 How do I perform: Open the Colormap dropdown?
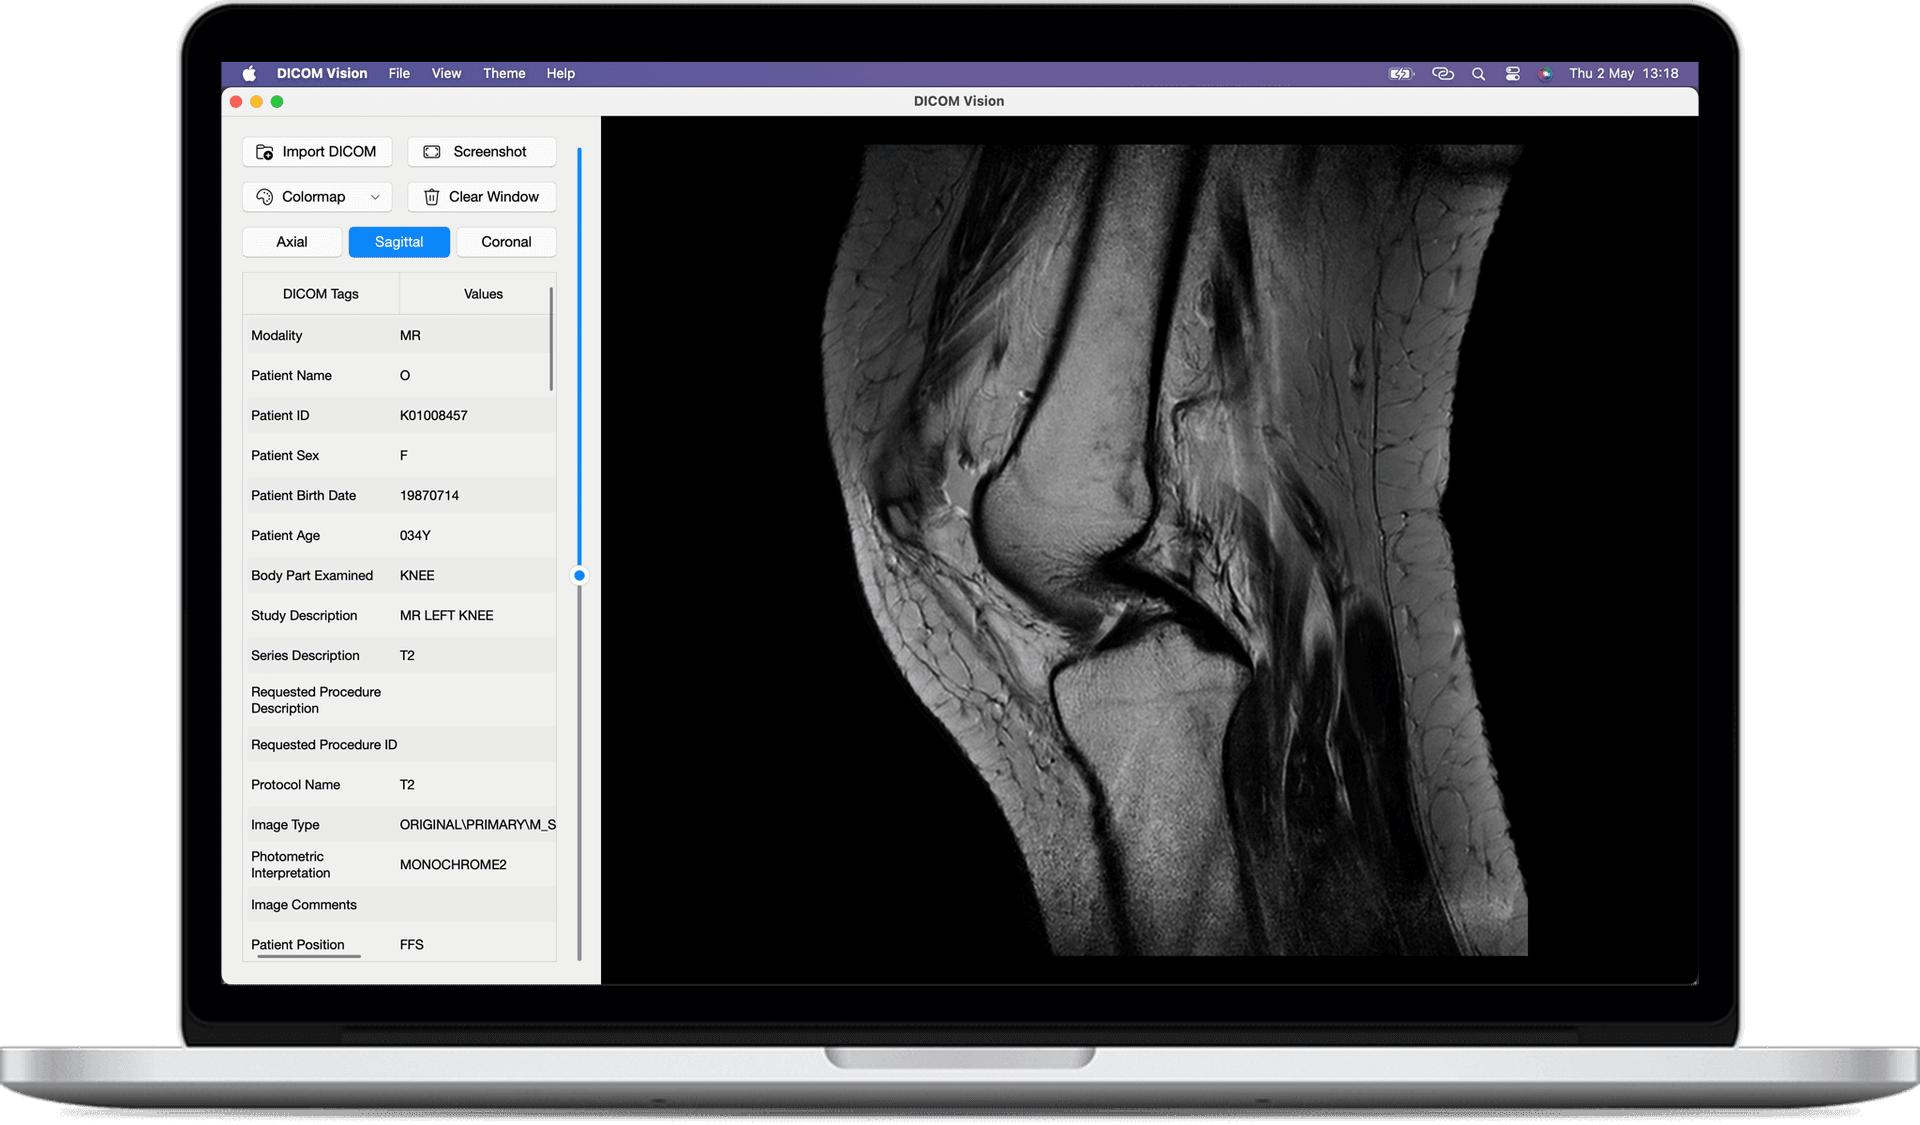click(x=375, y=196)
